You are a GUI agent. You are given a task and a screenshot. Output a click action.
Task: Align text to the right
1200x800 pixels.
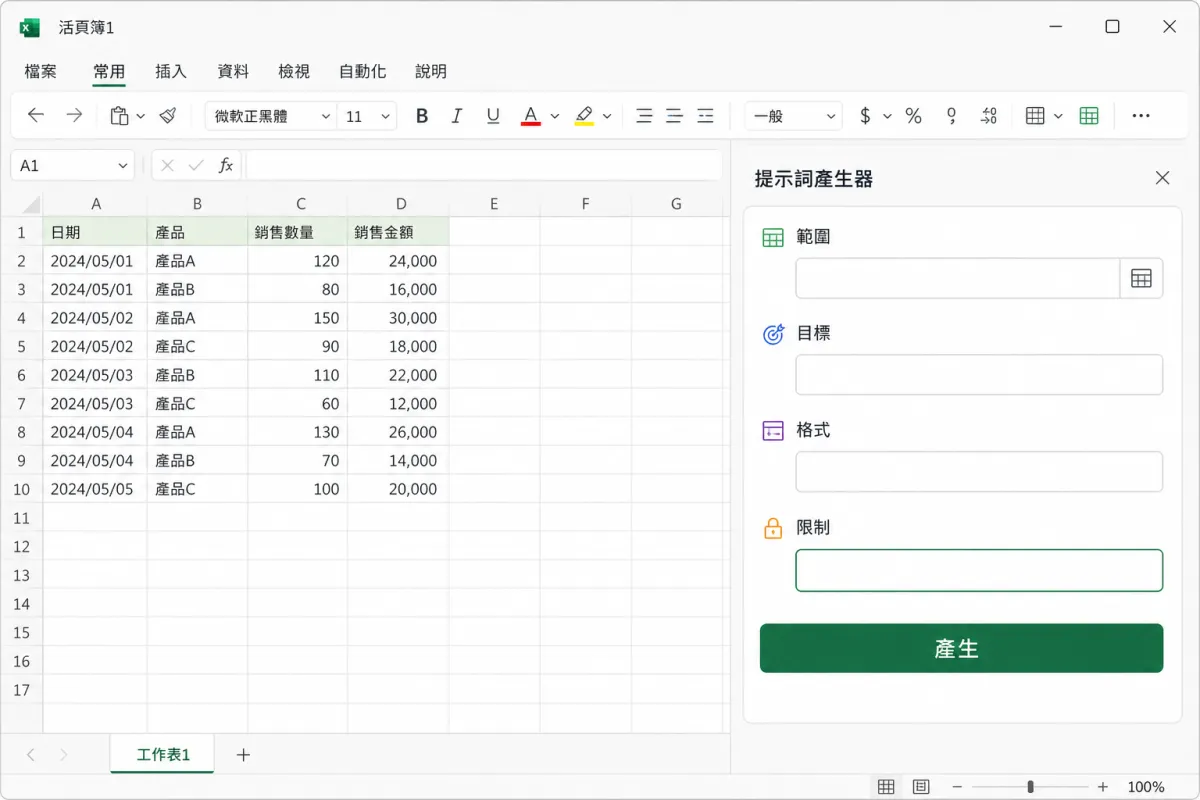click(706, 116)
